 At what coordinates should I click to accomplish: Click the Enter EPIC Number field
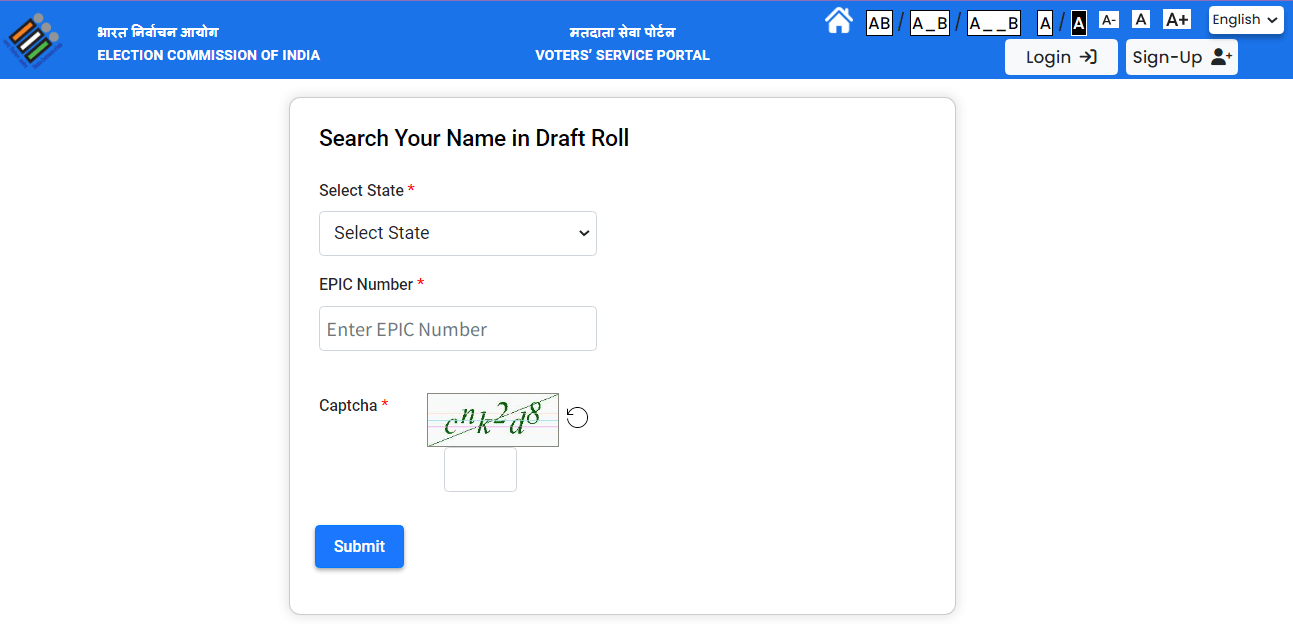click(457, 328)
